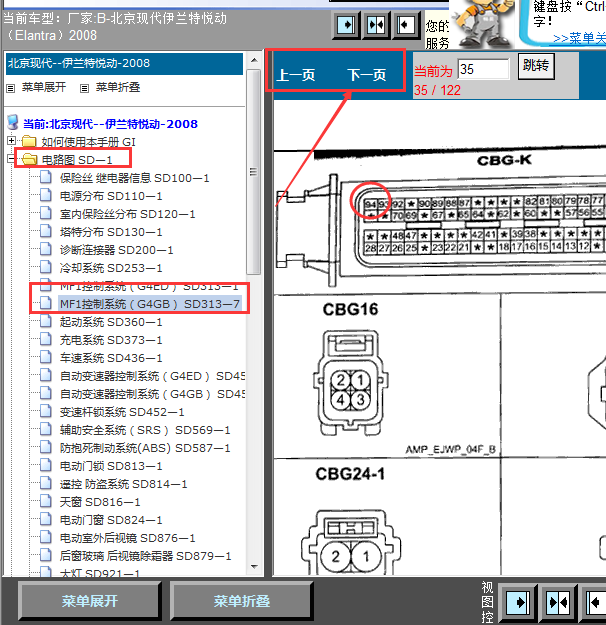The image size is (606, 625).
Task: Click the 跳转 jump button
Action: pos(536,66)
